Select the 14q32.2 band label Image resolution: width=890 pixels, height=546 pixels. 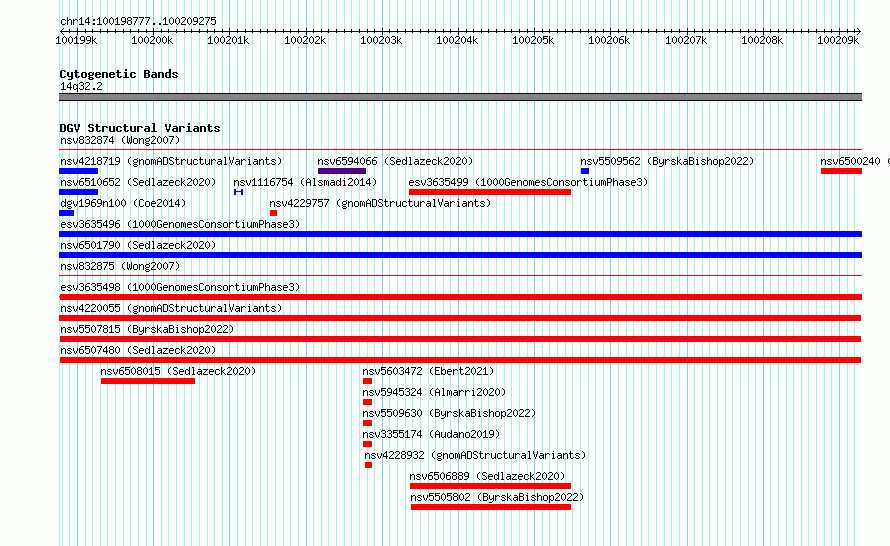81,86
